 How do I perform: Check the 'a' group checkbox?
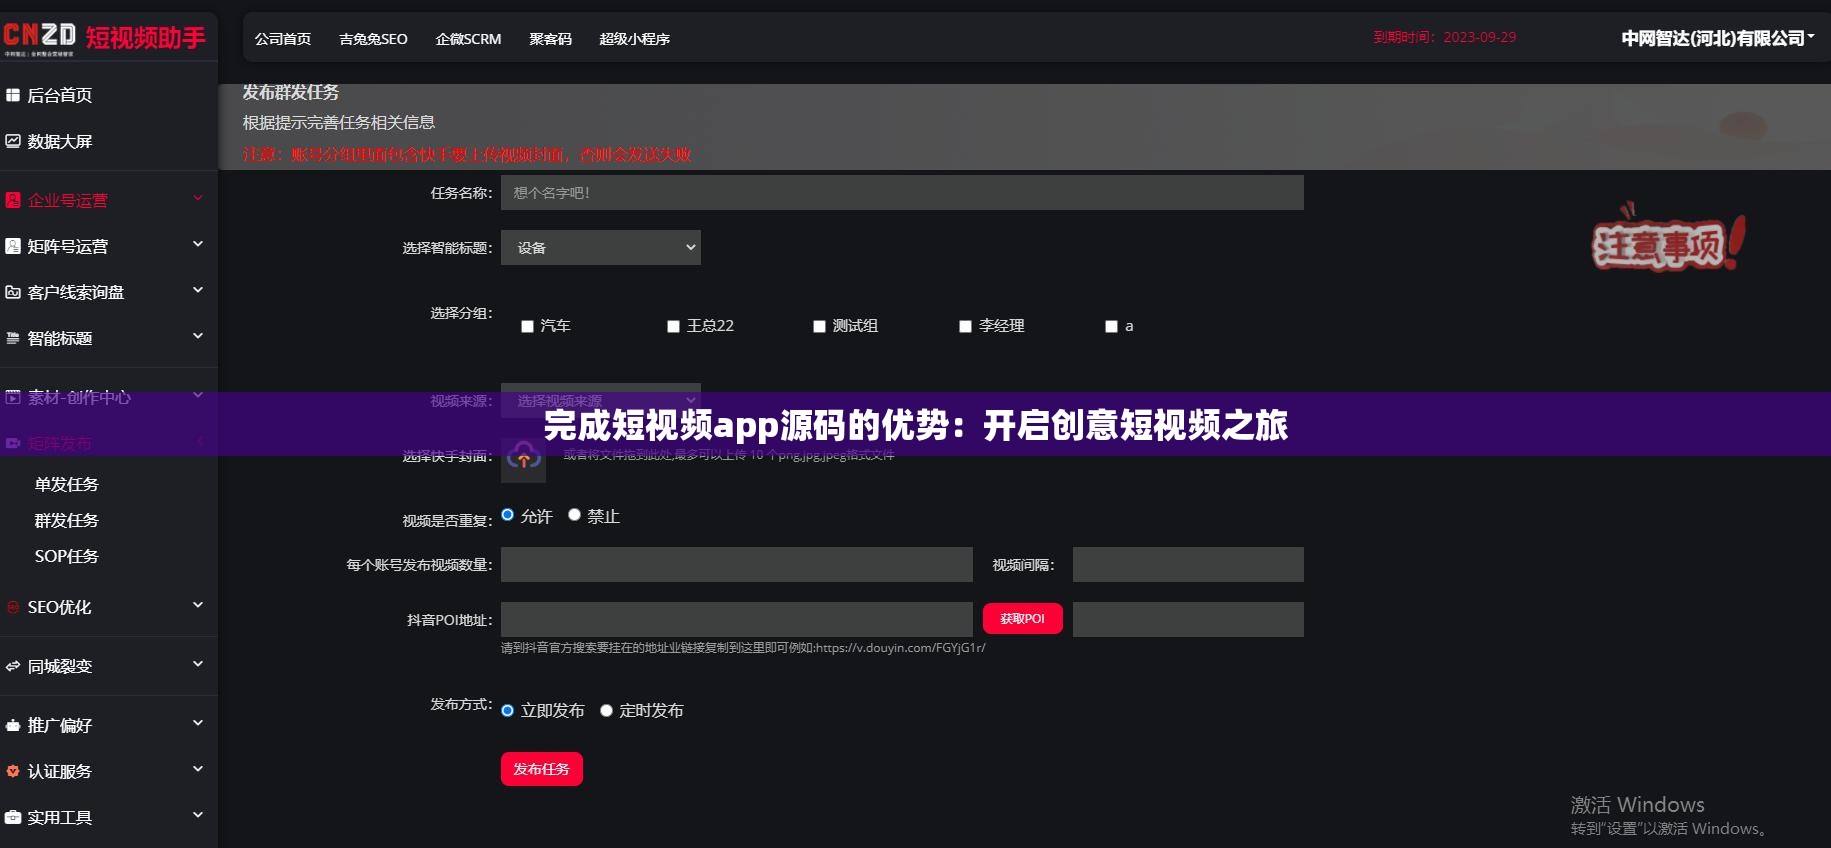1111,326
